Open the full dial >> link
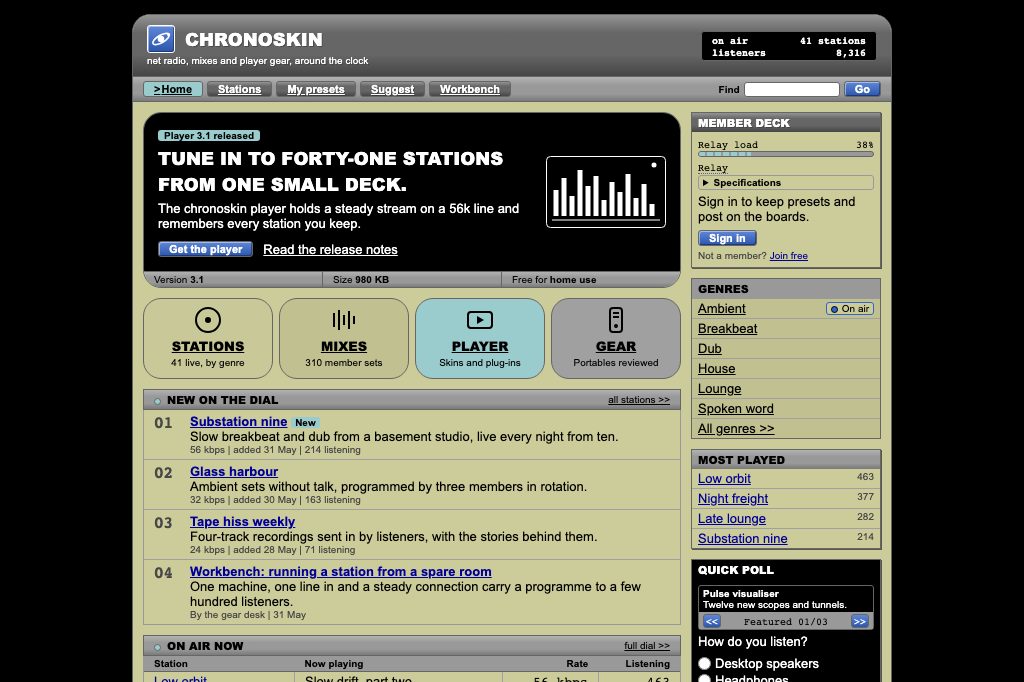The height and width of the screenshot is (682, 1024). pyautogui.click(x=647, y=645)
